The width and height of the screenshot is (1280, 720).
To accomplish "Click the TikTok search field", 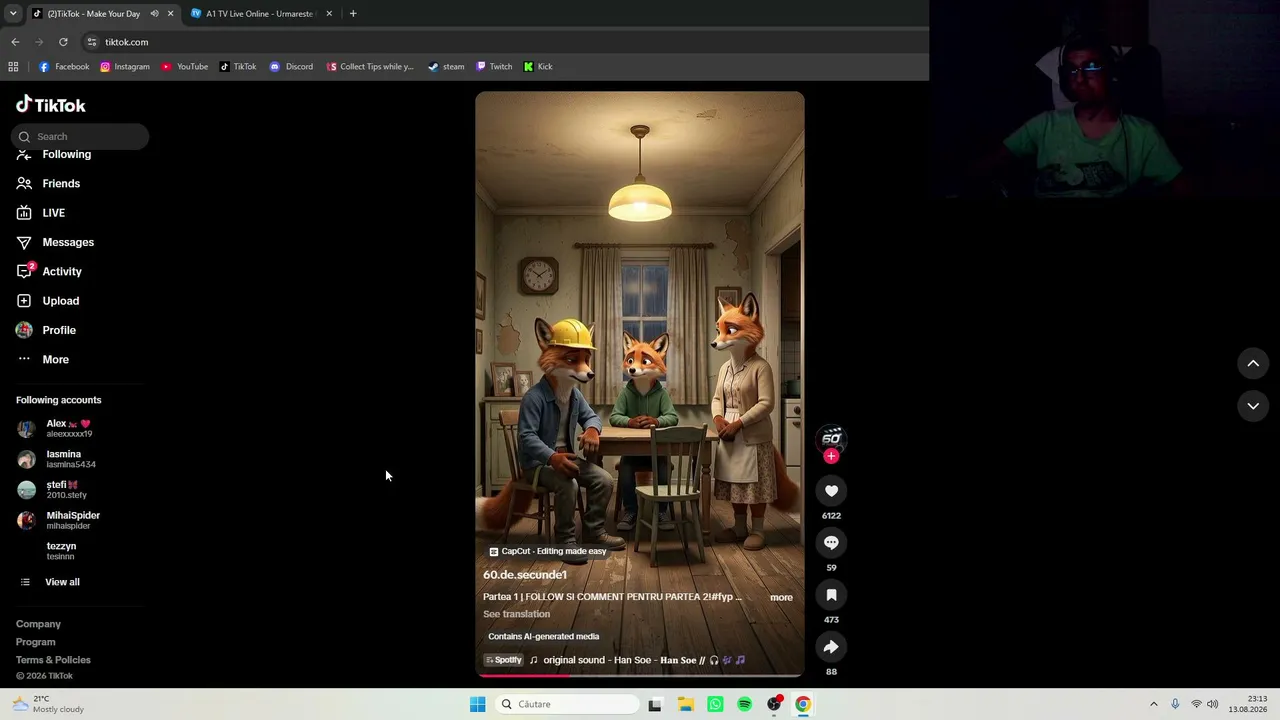I will coord(80,136).
